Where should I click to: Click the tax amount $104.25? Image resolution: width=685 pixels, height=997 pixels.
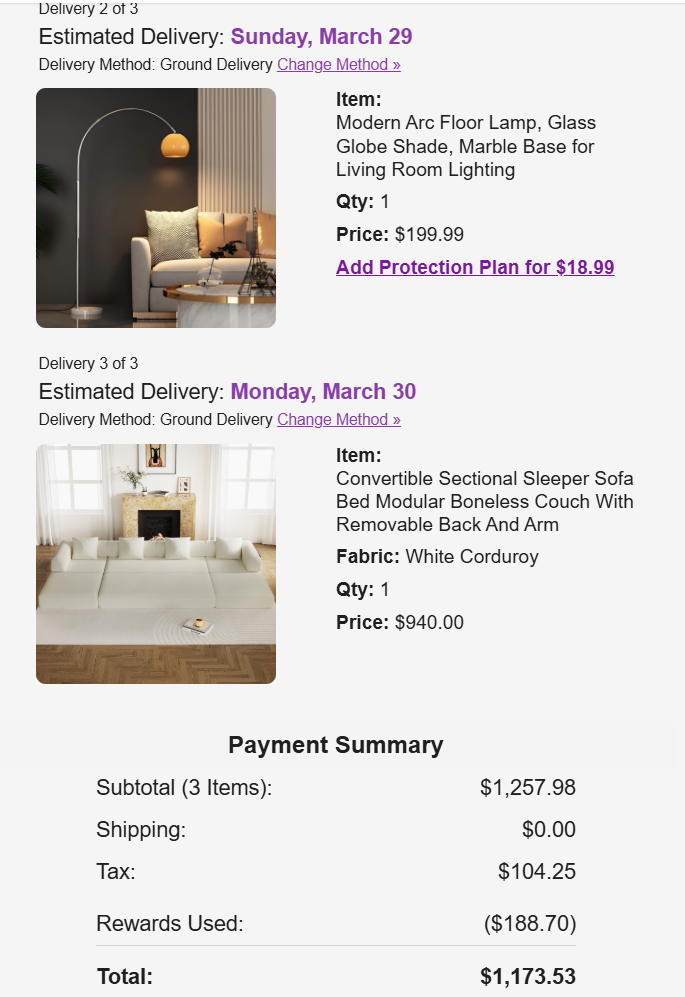click(536, 872)
